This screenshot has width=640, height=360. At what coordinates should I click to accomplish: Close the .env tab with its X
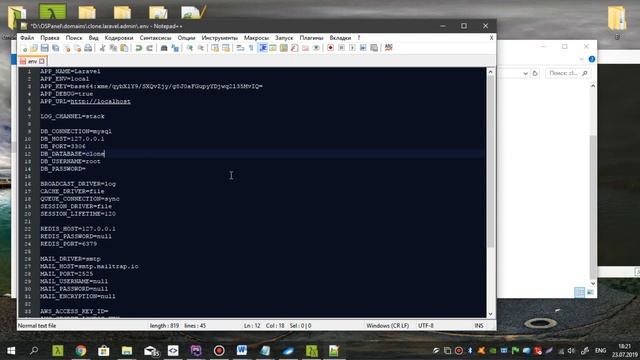tap(42, 61)
